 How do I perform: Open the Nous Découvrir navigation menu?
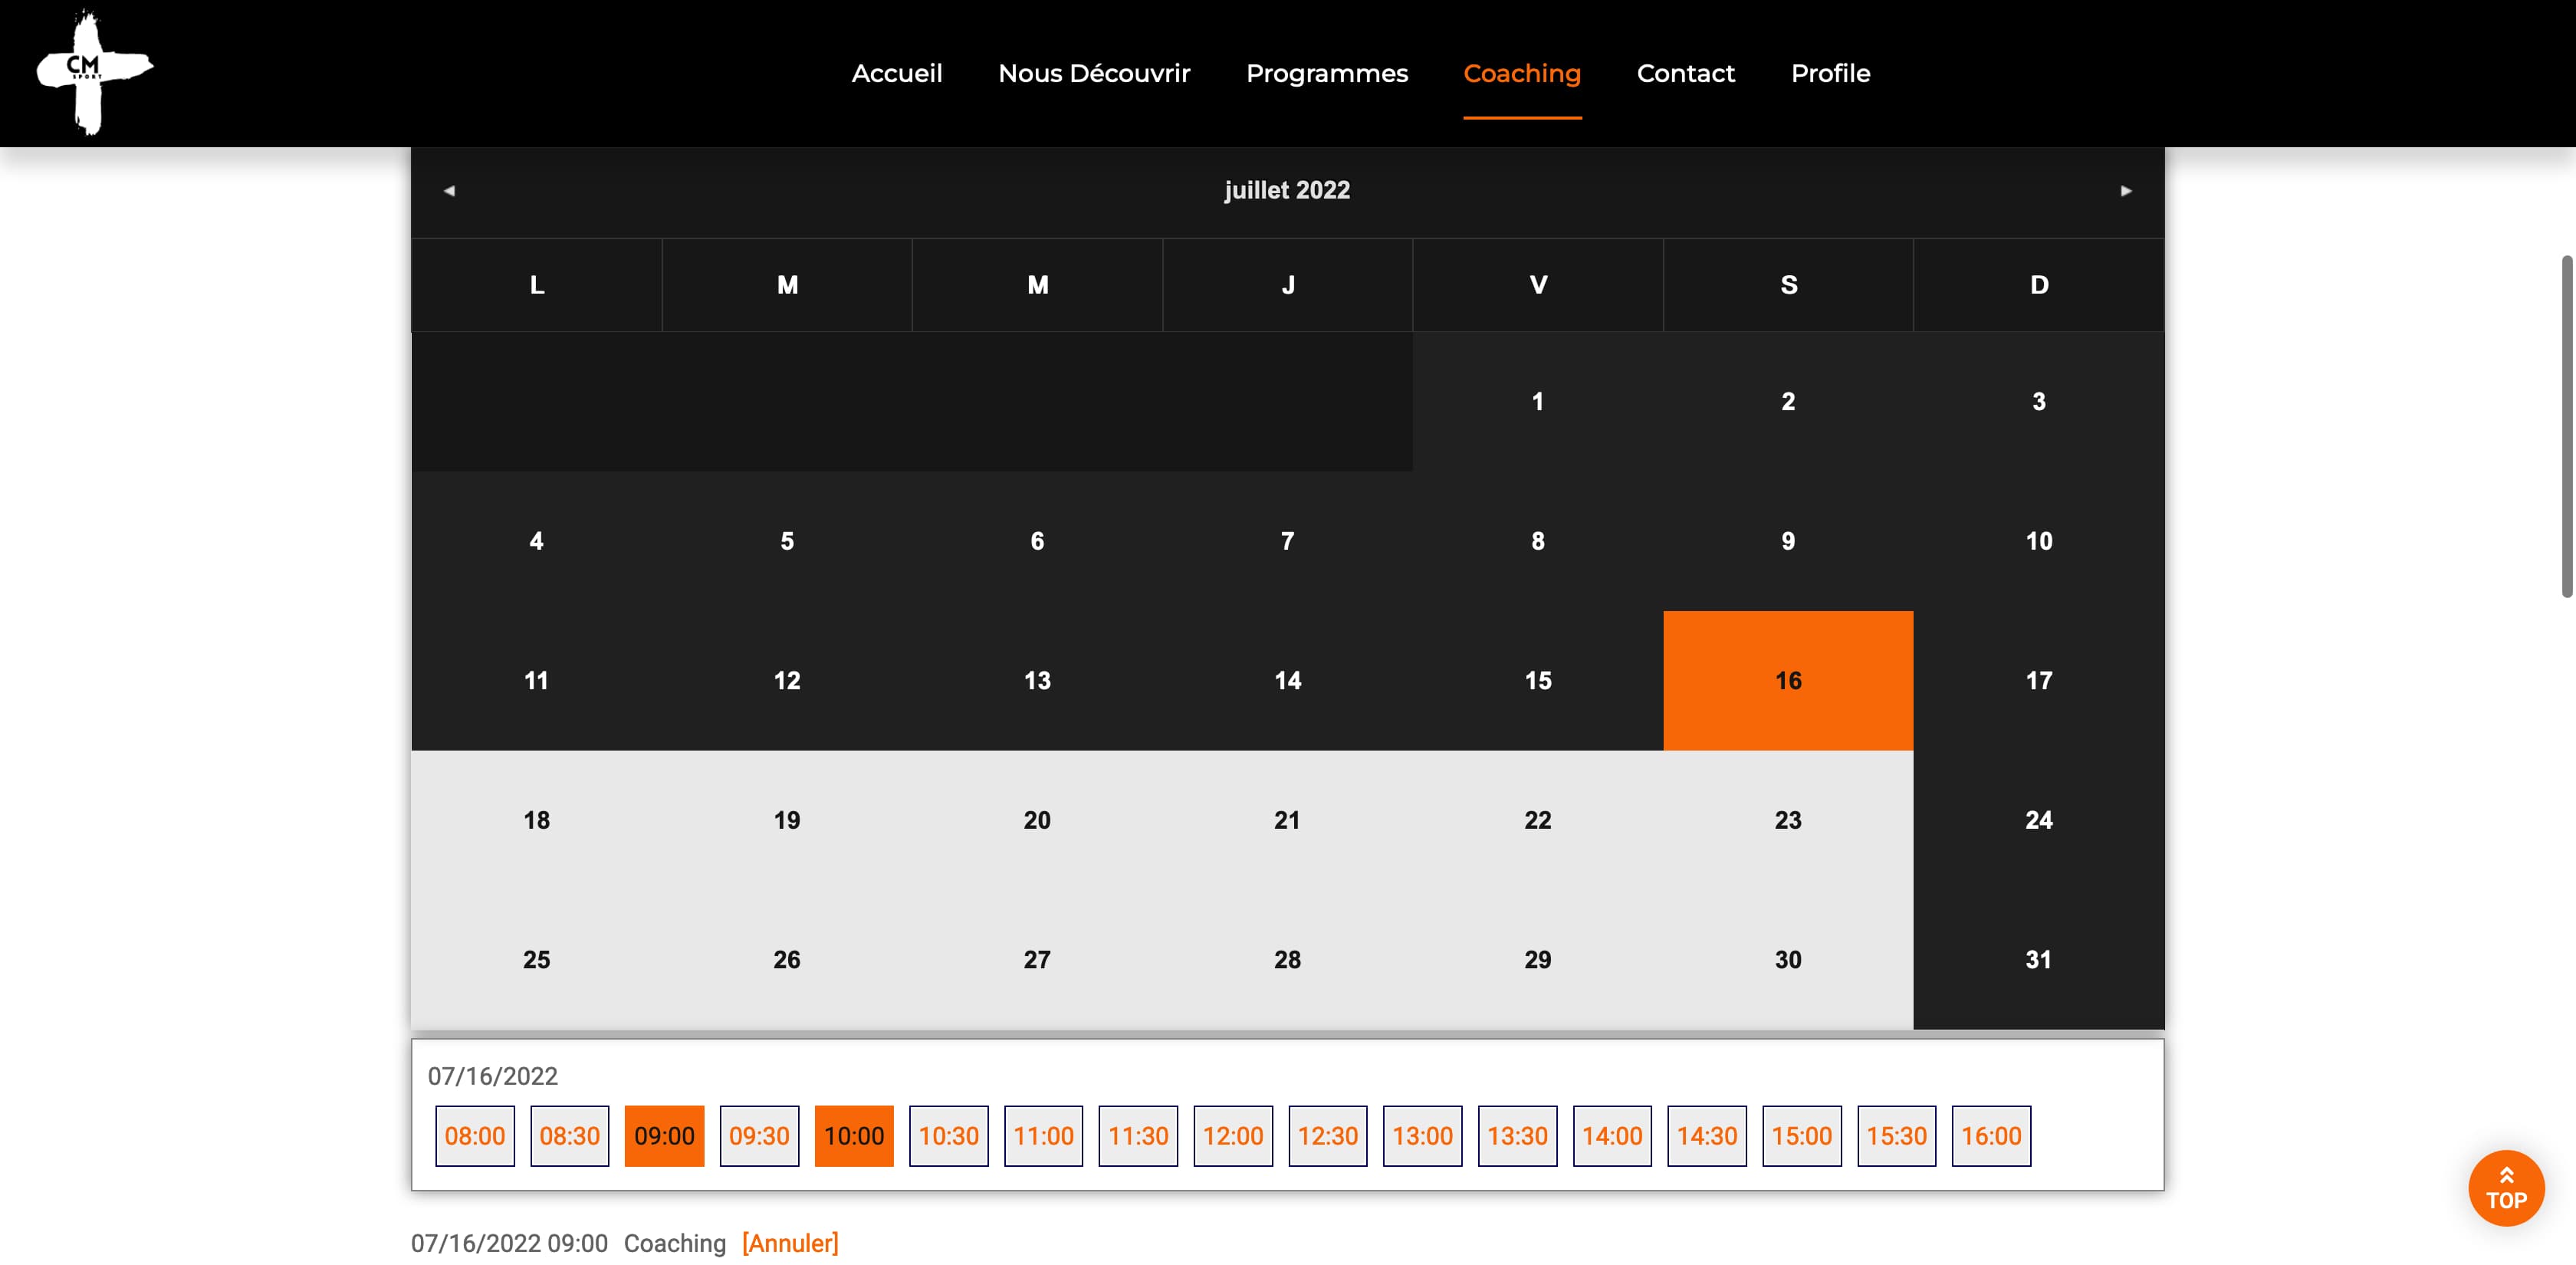pyautogui.click(x=1094, y=72)
